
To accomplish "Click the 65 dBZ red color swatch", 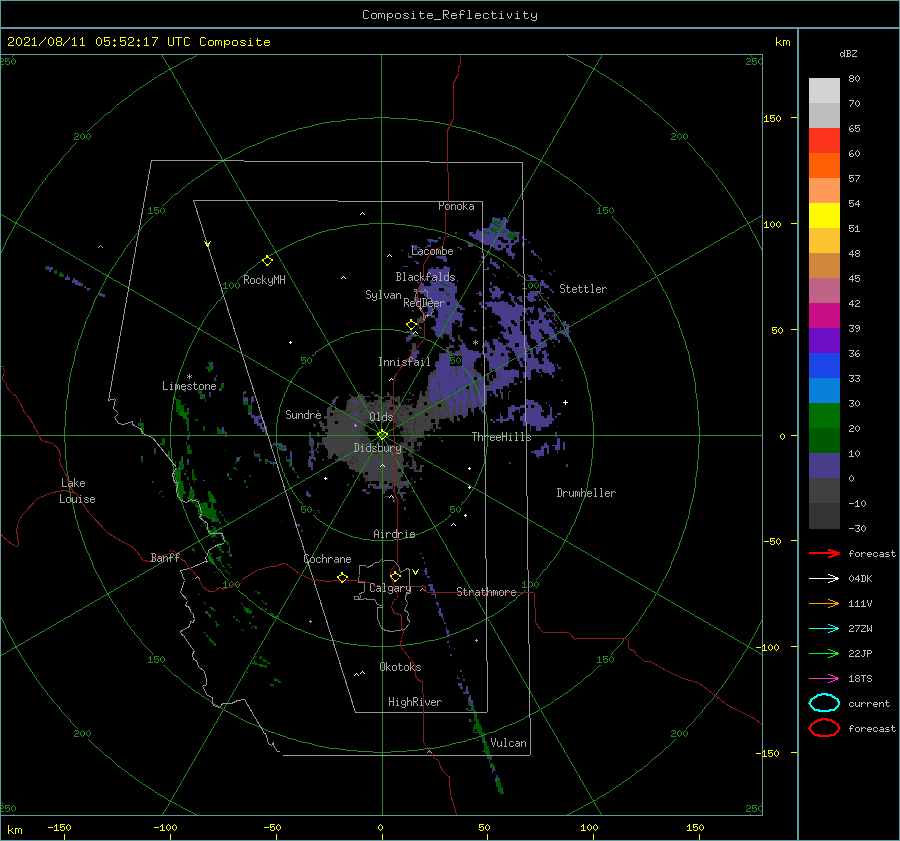I will coord(824,141).
